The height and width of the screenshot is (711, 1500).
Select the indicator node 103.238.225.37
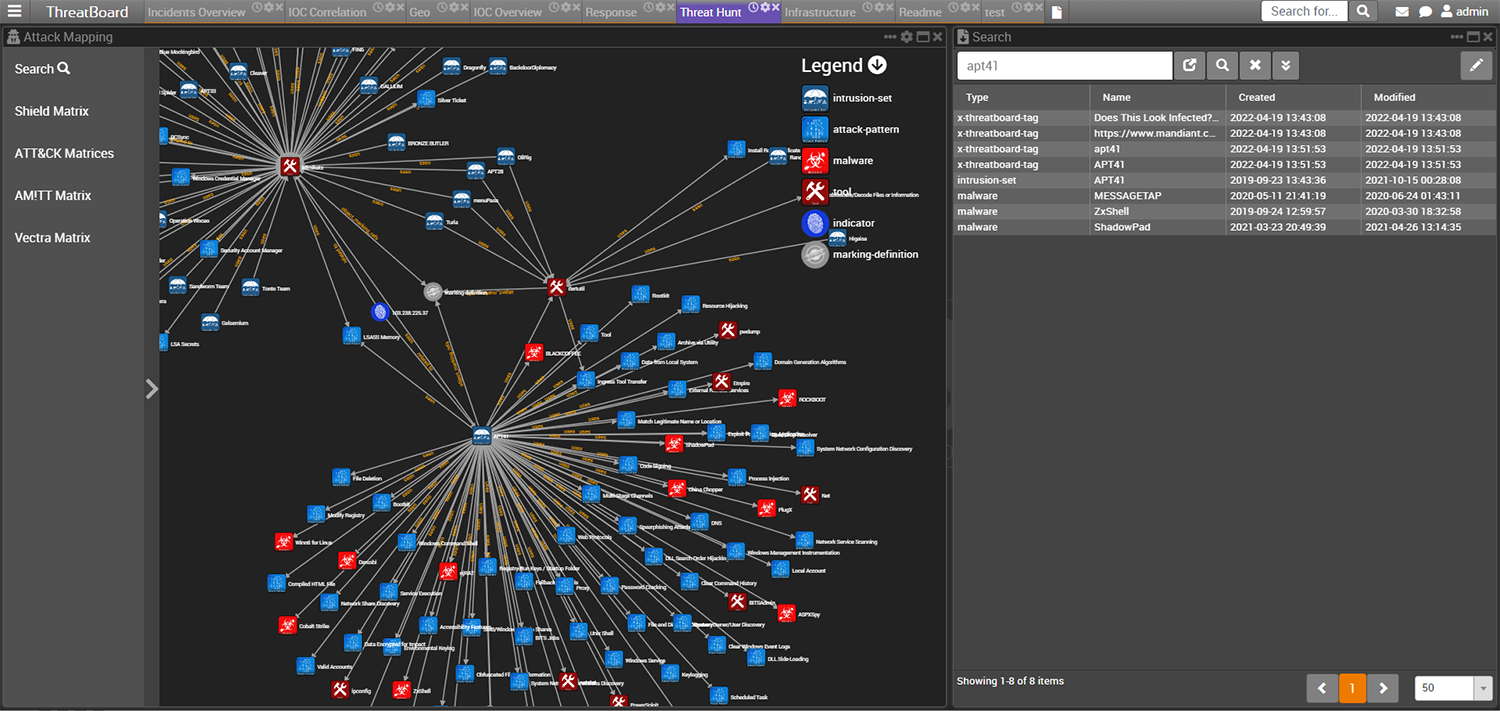pyautogui.click(x=380, y=313)
